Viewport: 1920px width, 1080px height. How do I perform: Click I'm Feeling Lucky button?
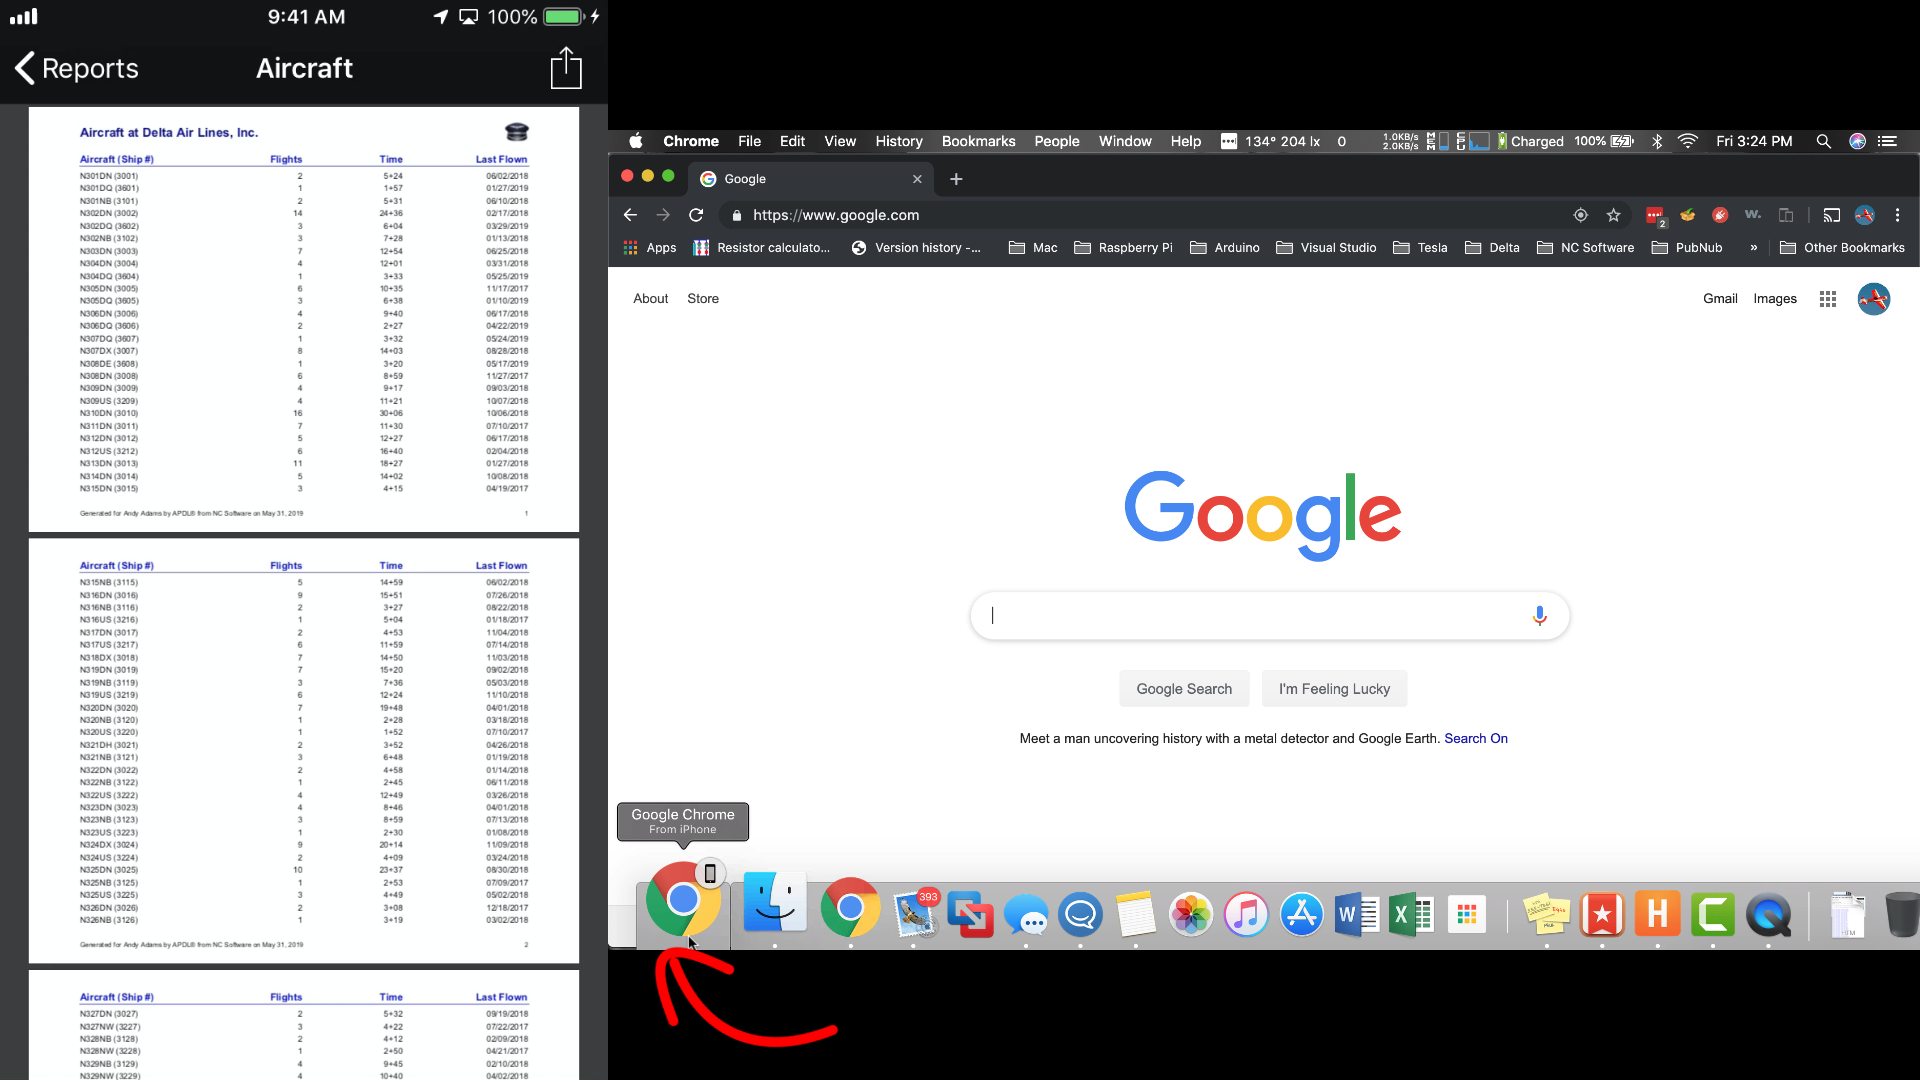(1334, 689)
